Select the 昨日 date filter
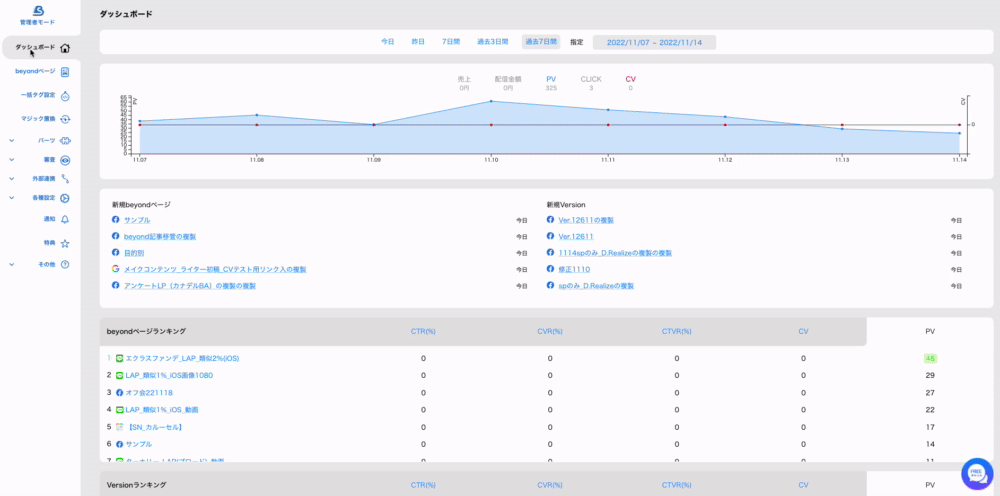Viewport: 1000px width, 496px height. (418, 42)
